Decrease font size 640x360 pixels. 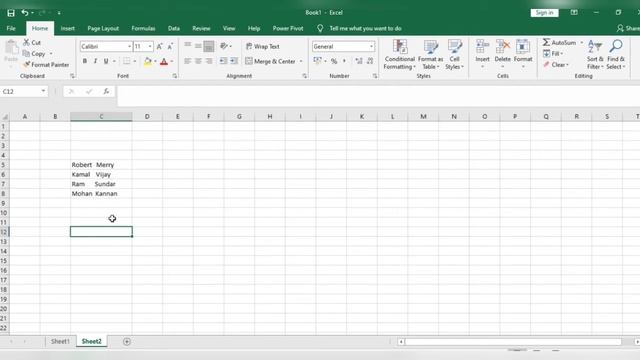(170, 47)
